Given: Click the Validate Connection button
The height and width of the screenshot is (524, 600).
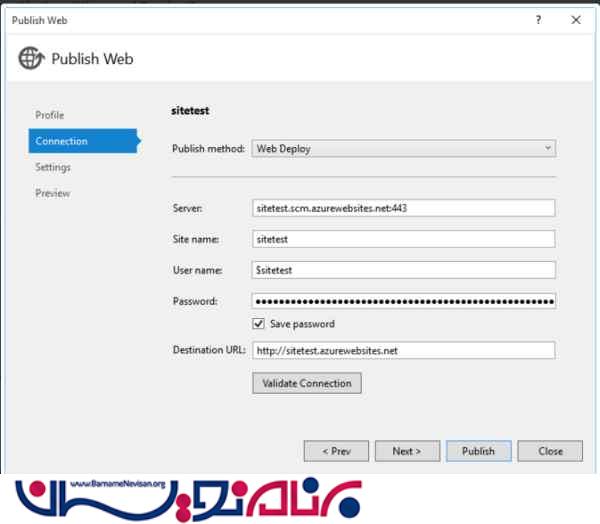Looking at the screenshot, I should [307, 383].
